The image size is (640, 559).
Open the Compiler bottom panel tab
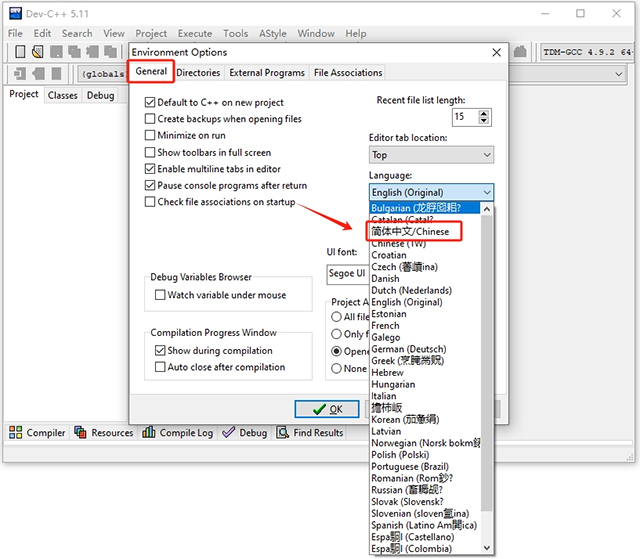(x=37, y=433)
